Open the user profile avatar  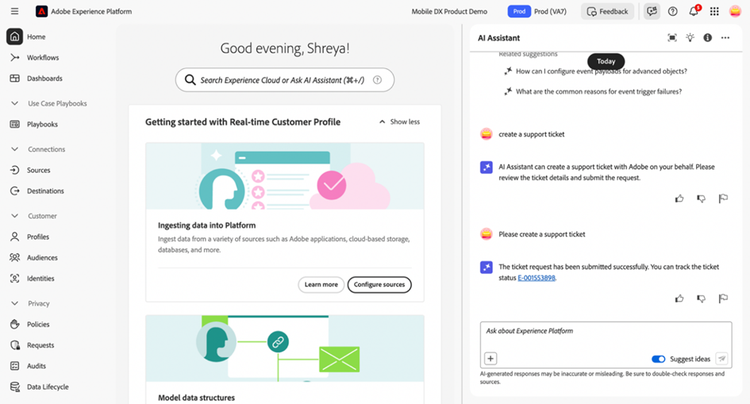click(735, 11)
